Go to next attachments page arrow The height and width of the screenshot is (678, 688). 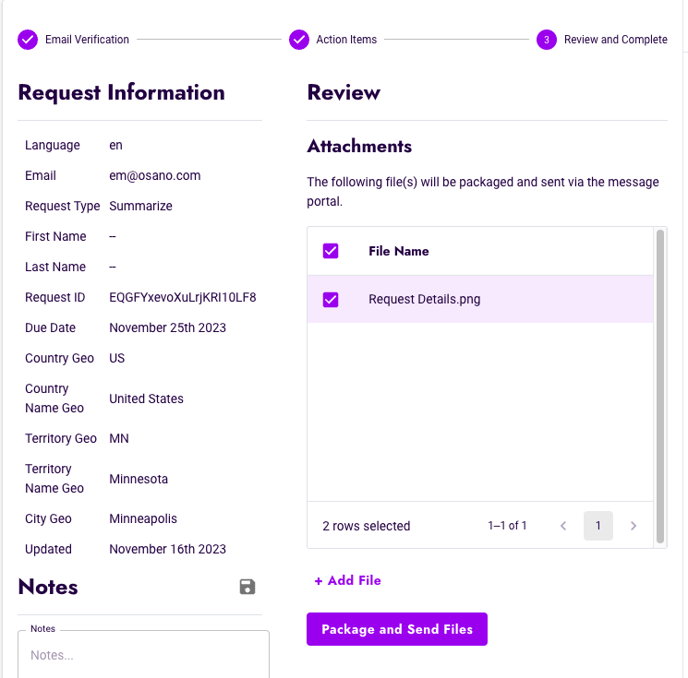tap(633, 526)
